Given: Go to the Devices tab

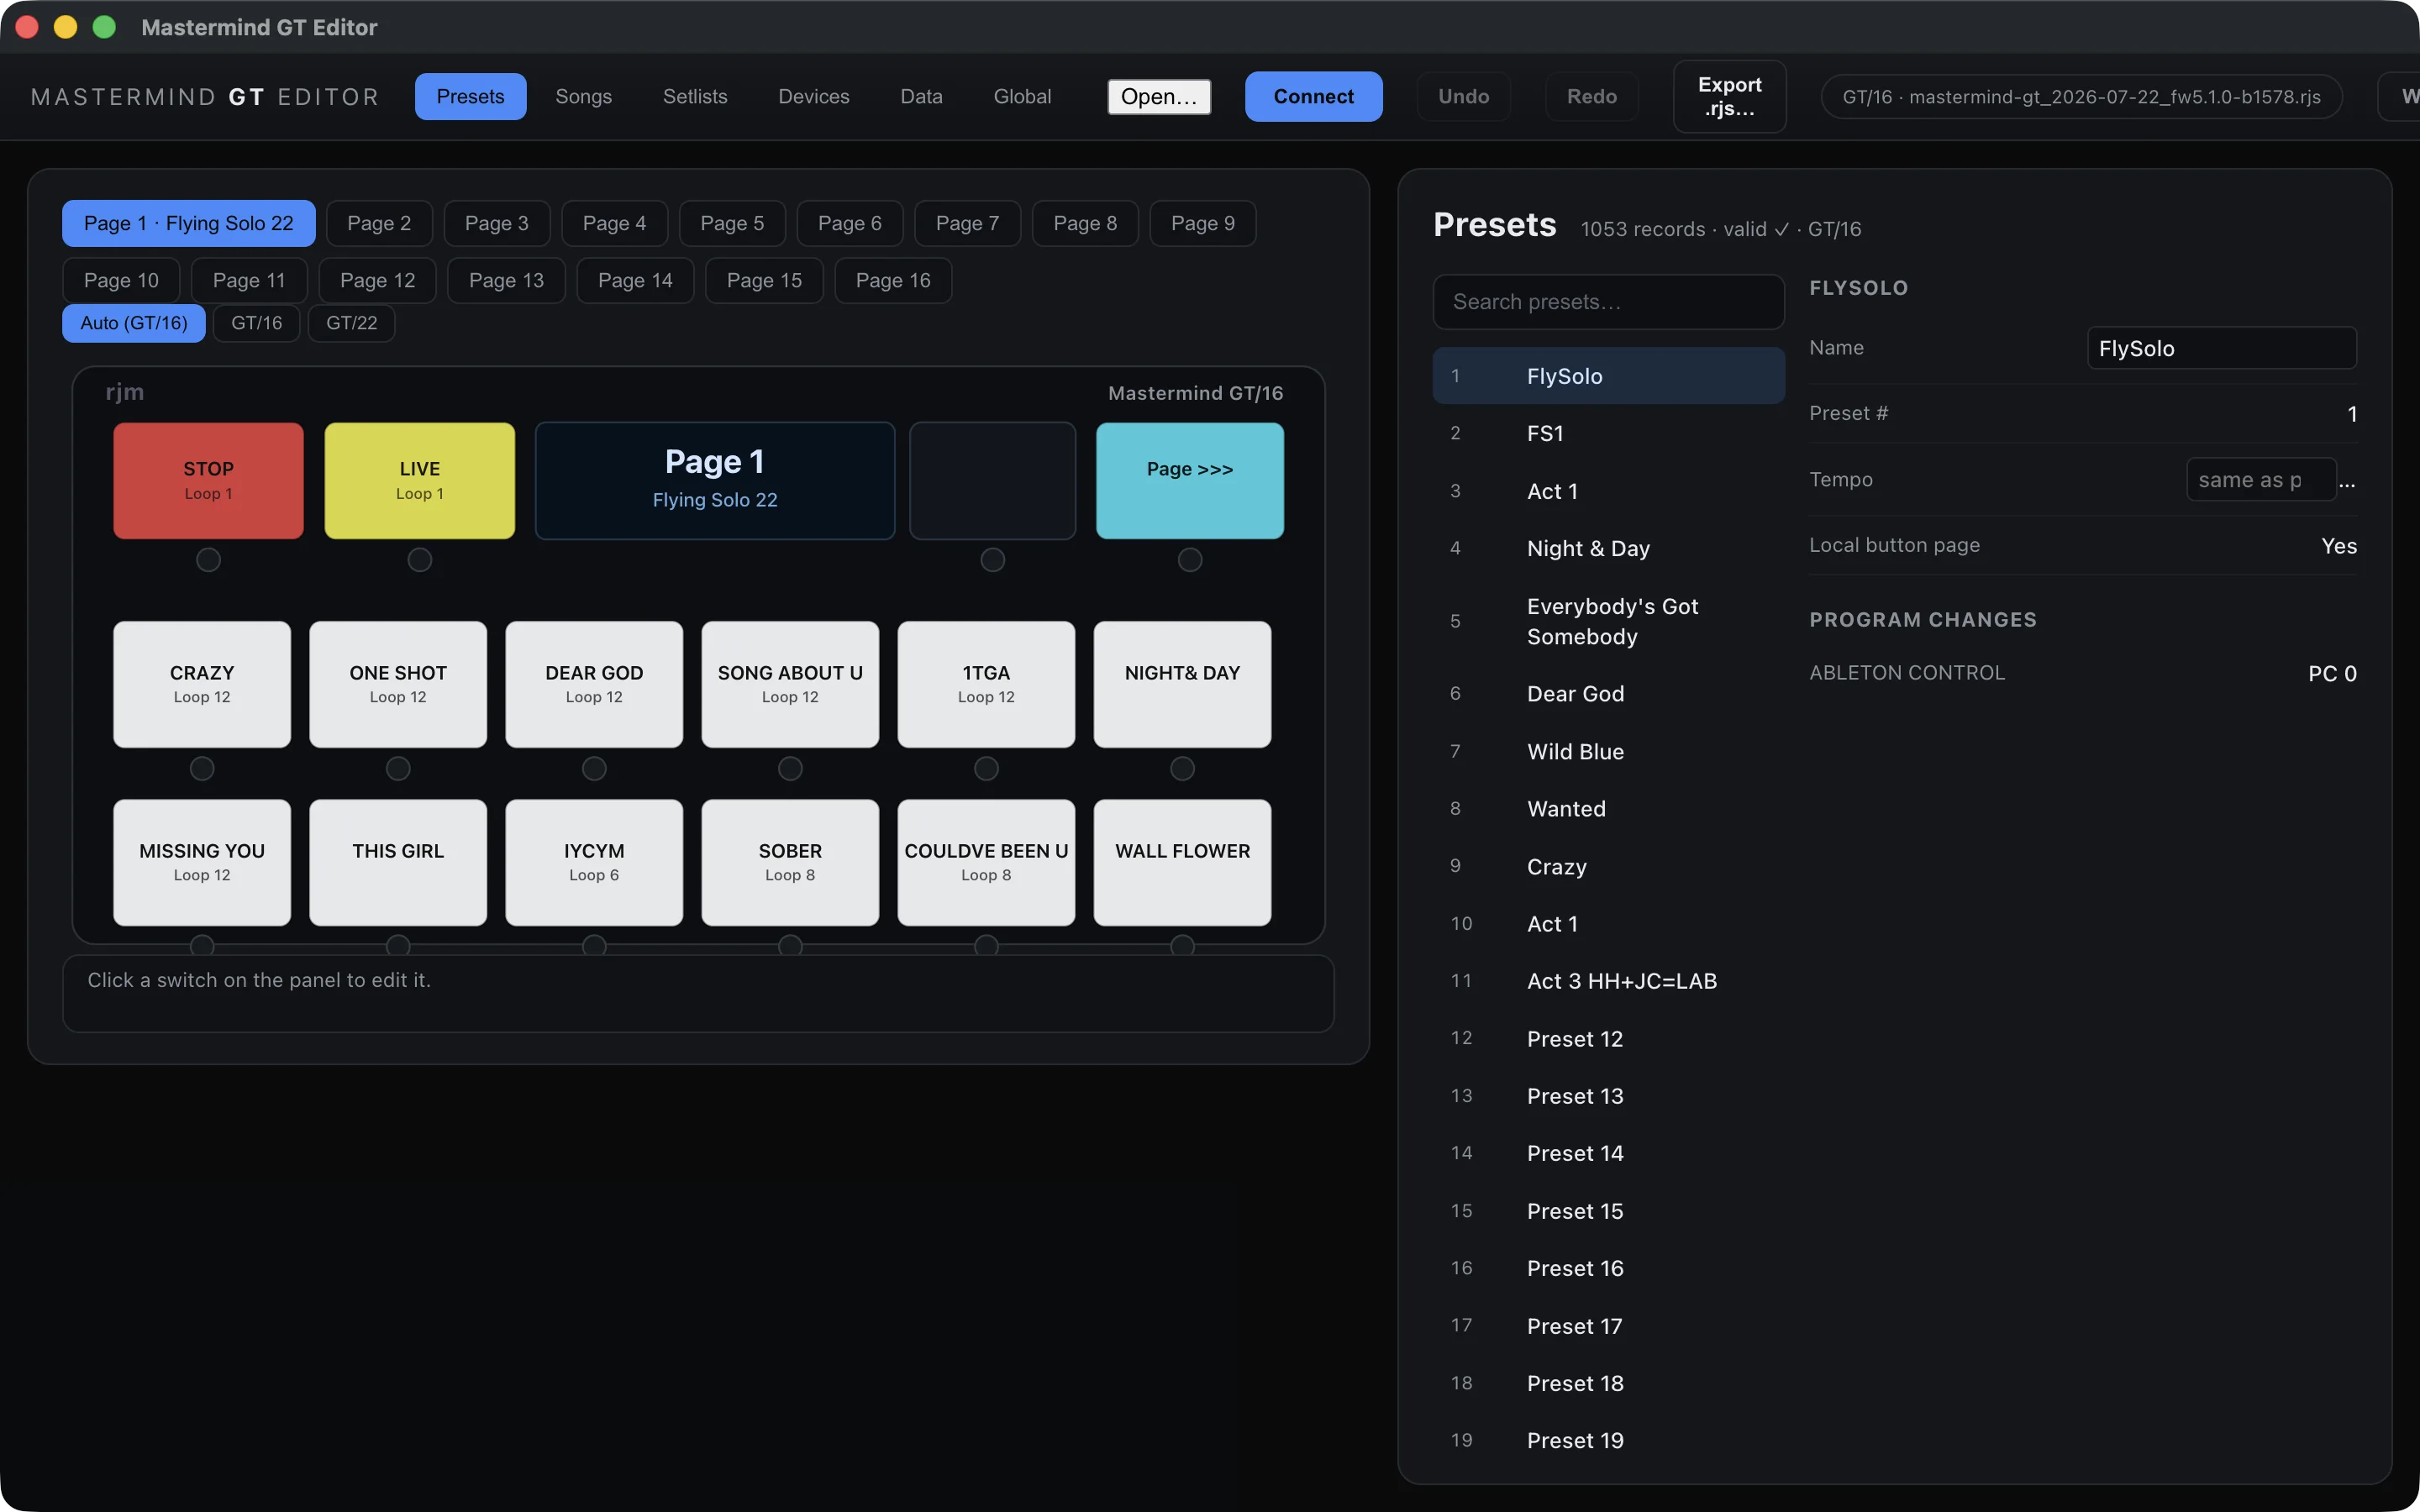Looking at the screenshot, I should [x=813, y=96].
